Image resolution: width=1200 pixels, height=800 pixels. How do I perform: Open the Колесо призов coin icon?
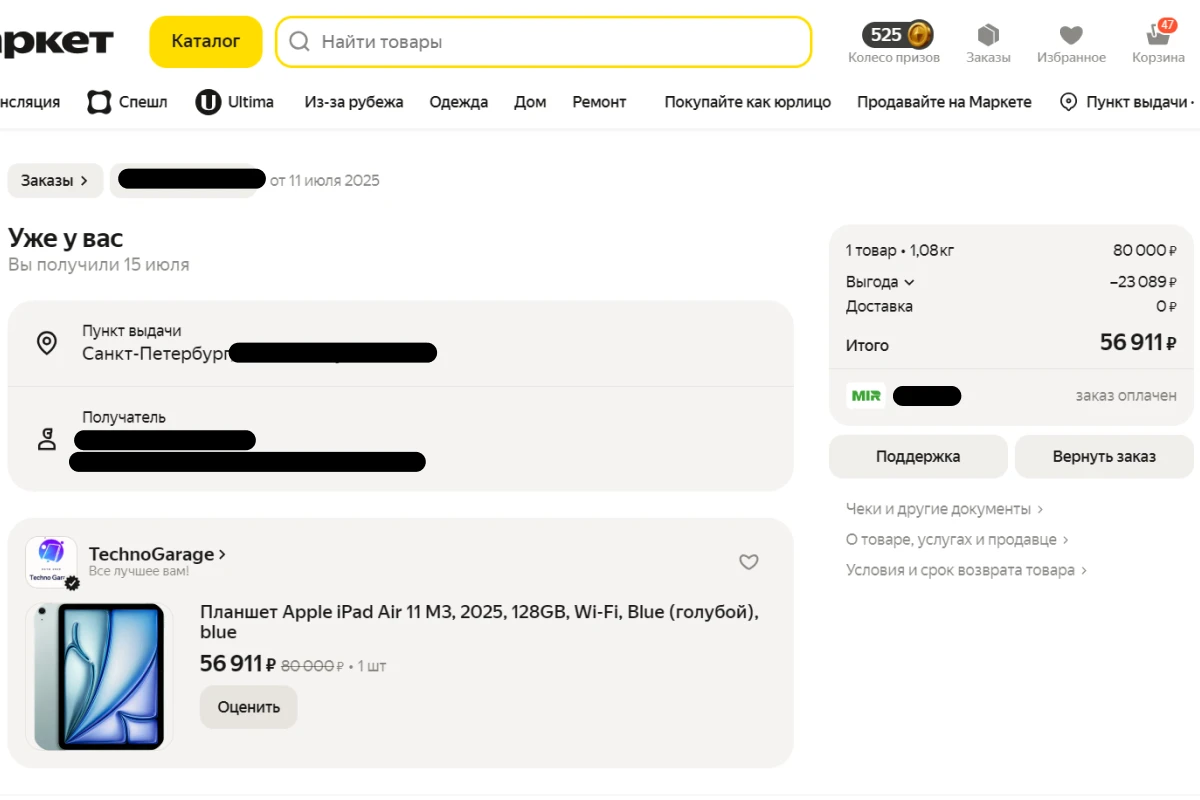920,35
